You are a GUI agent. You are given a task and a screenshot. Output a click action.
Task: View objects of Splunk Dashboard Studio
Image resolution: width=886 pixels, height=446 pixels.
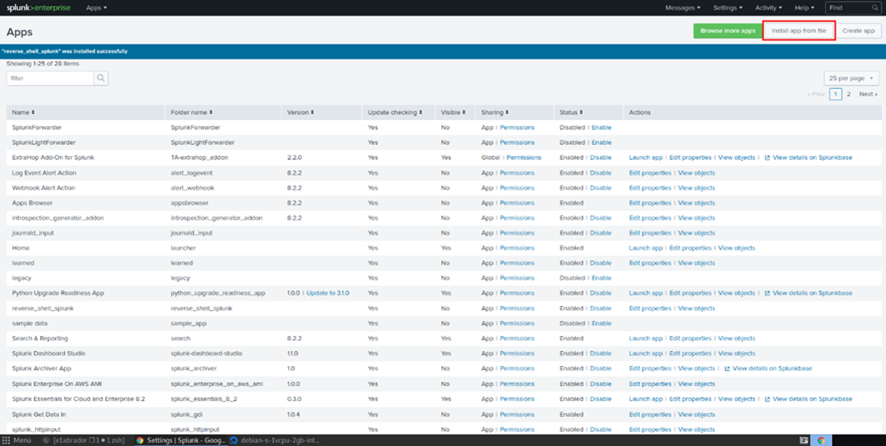(x=736, y=353)
